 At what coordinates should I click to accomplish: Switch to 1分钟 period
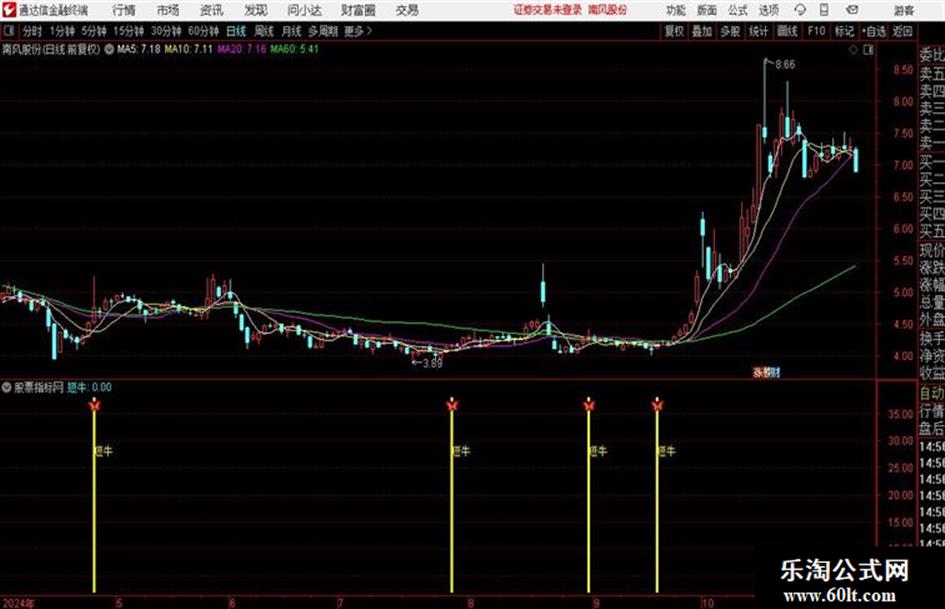point(62,31)
